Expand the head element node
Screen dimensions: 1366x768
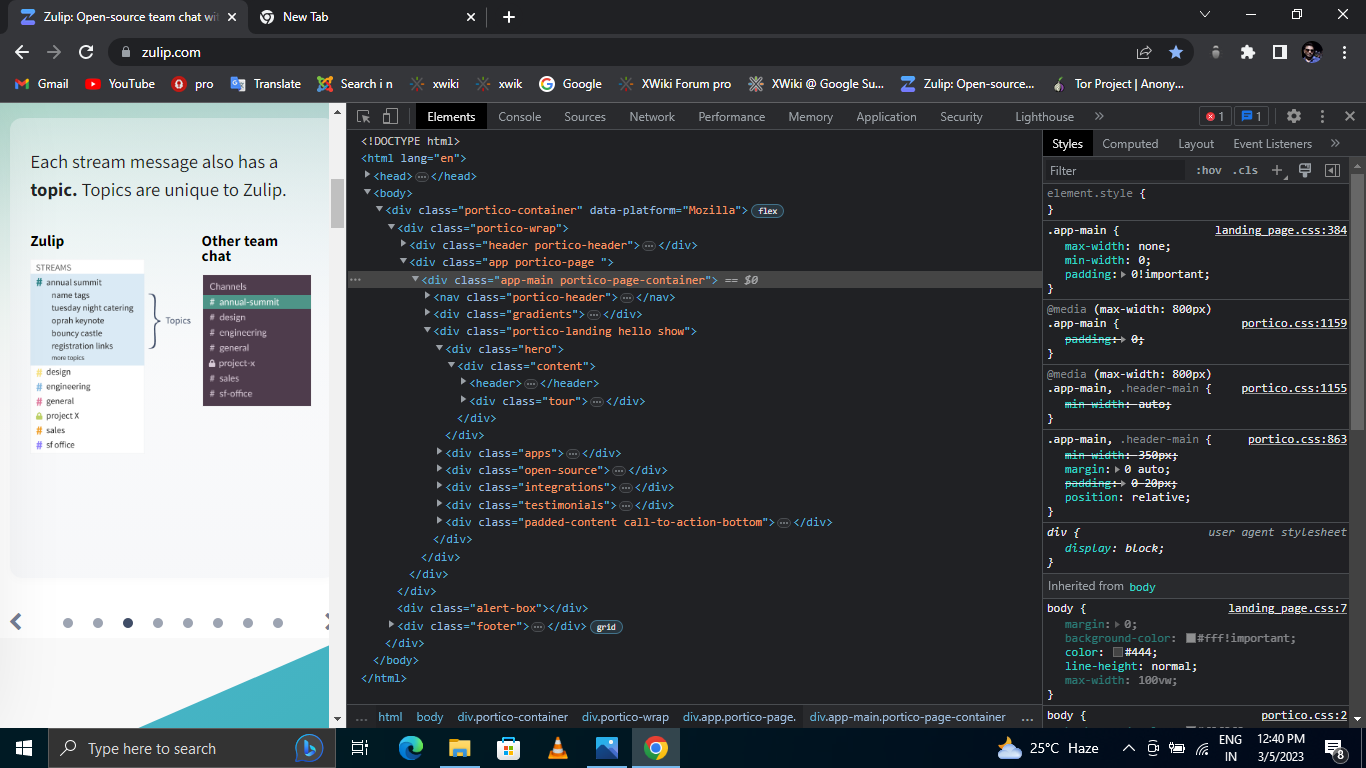tap(367, 175)
